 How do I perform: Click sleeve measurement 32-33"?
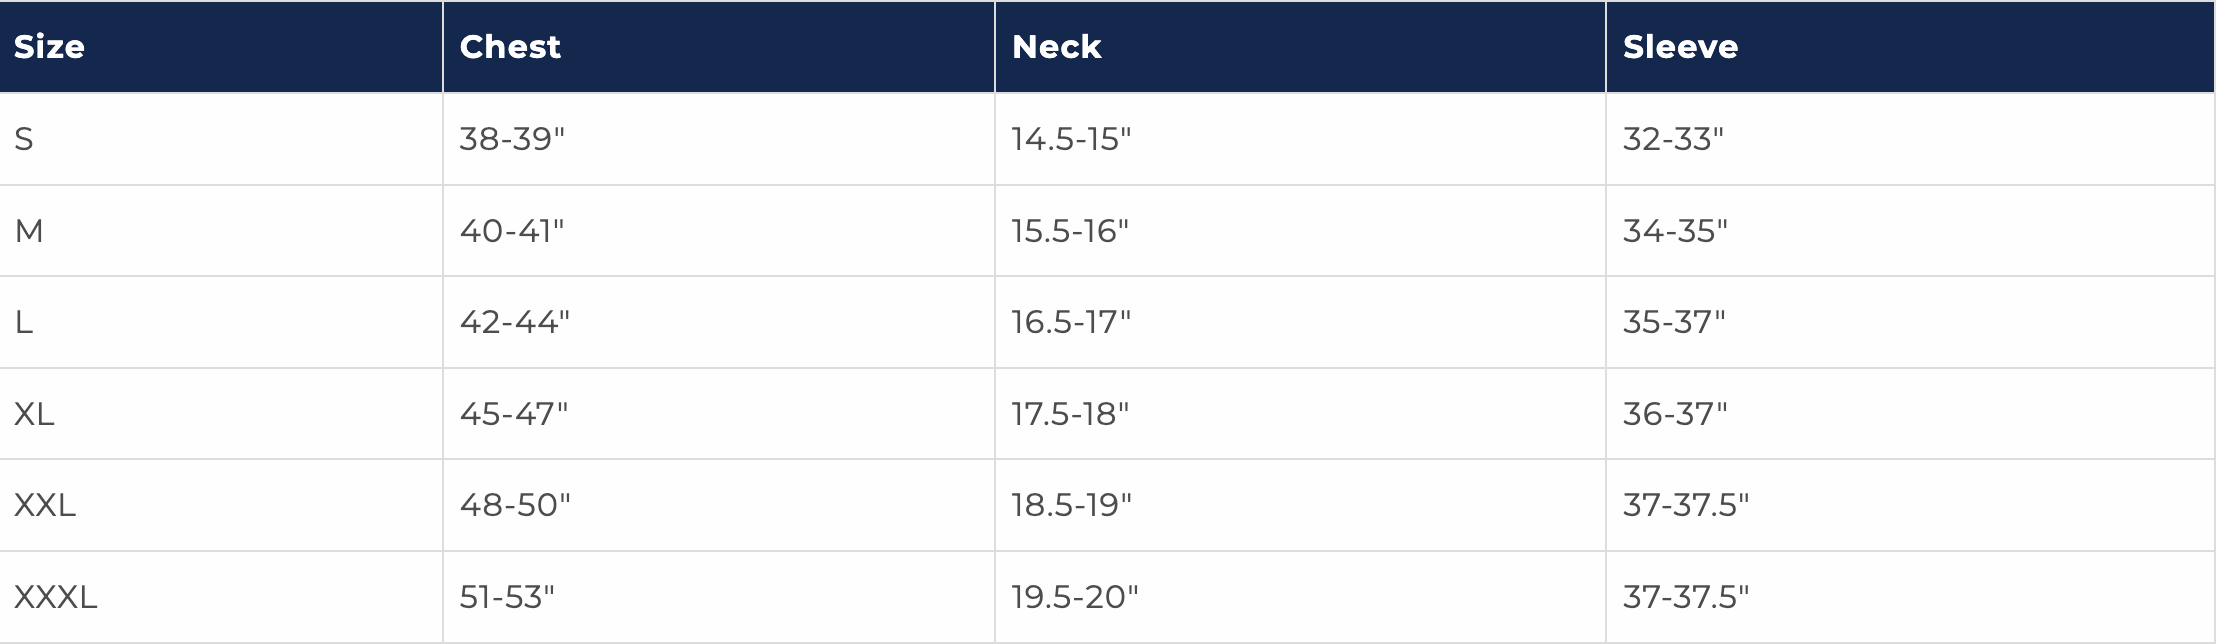(x=1673, y=139)
